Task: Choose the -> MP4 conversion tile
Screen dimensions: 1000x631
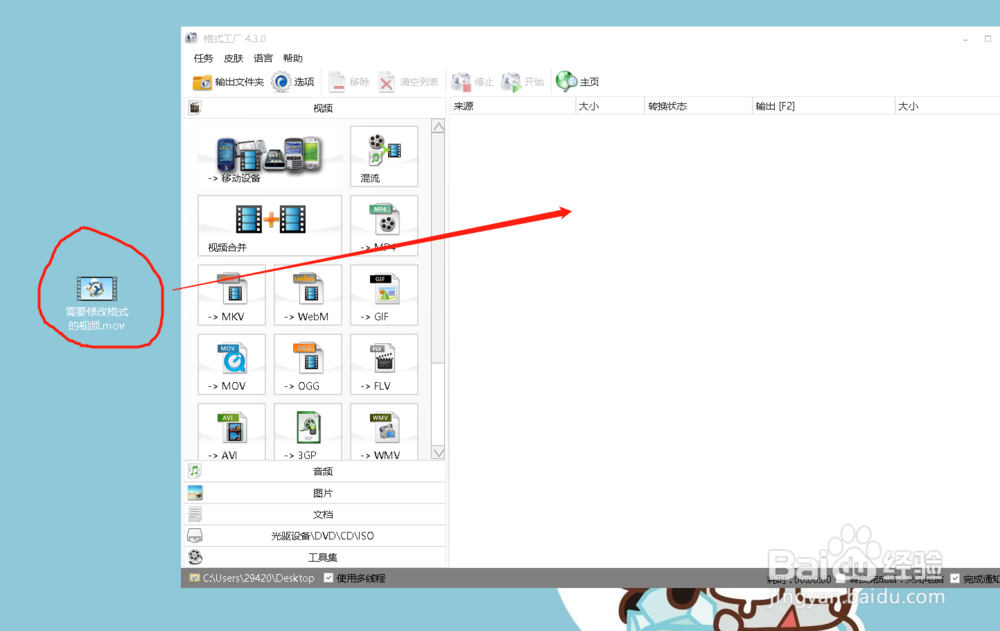Action: coord(384,225)
